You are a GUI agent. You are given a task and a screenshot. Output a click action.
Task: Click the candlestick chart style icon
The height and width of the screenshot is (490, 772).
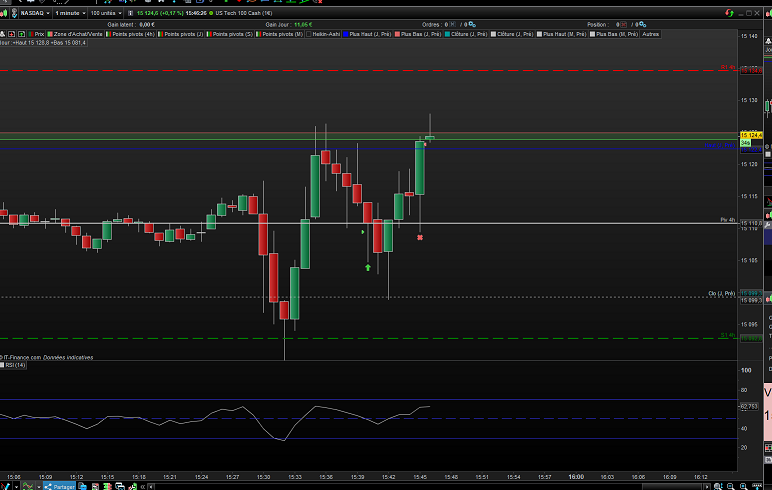point(3,13)
